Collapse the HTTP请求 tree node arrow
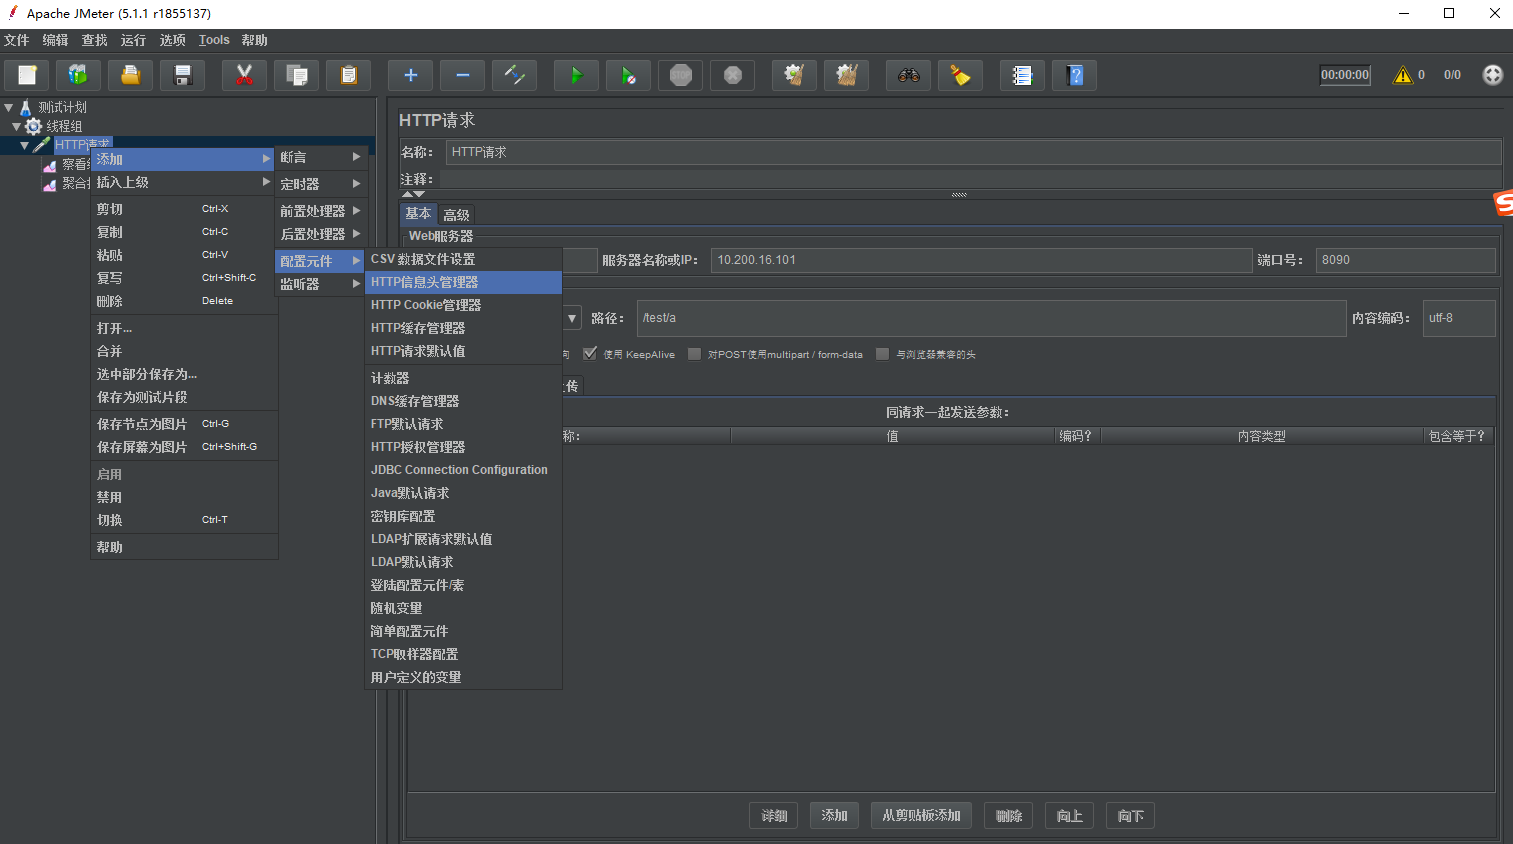Image resolution: width=1513 pixels, height=844 pixels. [x=24, y=145]
